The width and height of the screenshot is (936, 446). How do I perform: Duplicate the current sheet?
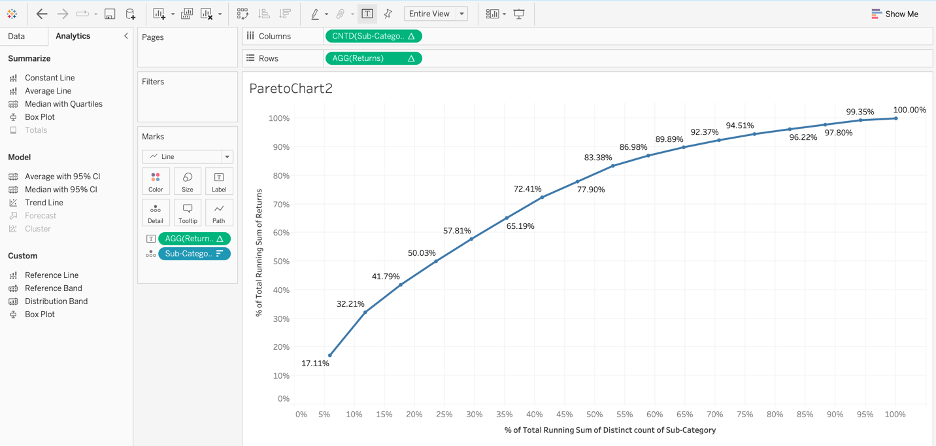(x=187, y=14)
